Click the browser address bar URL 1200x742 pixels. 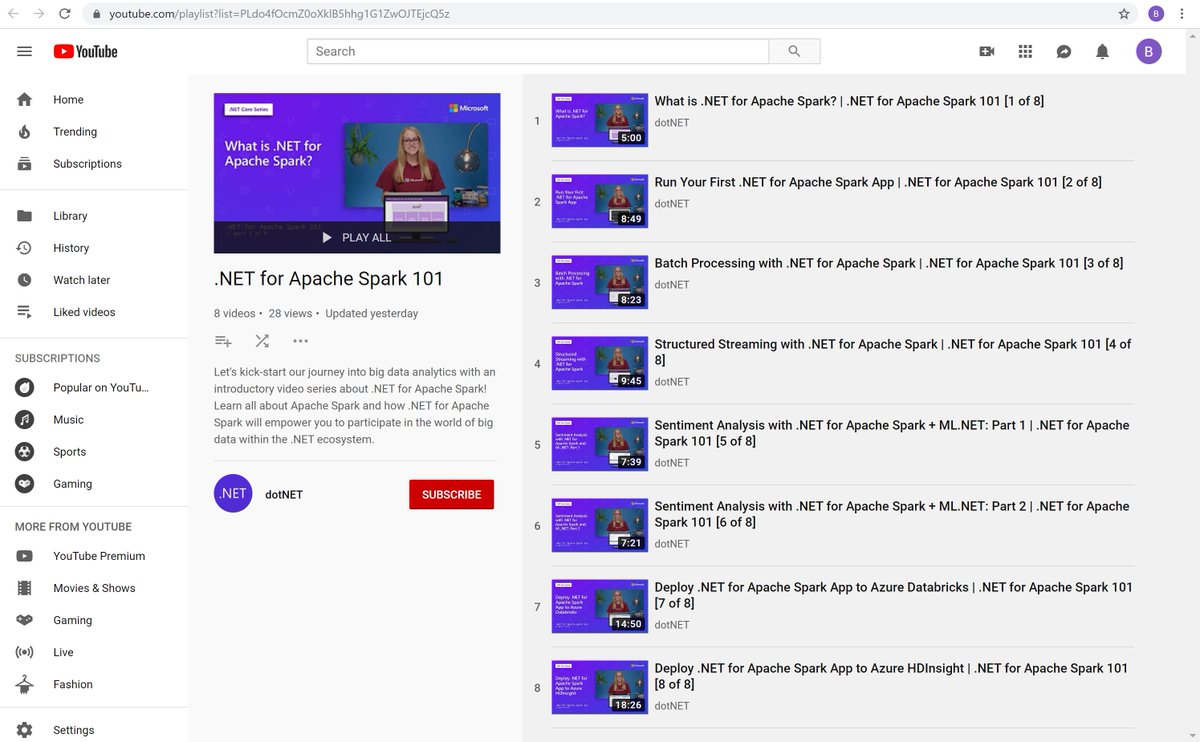279,14
